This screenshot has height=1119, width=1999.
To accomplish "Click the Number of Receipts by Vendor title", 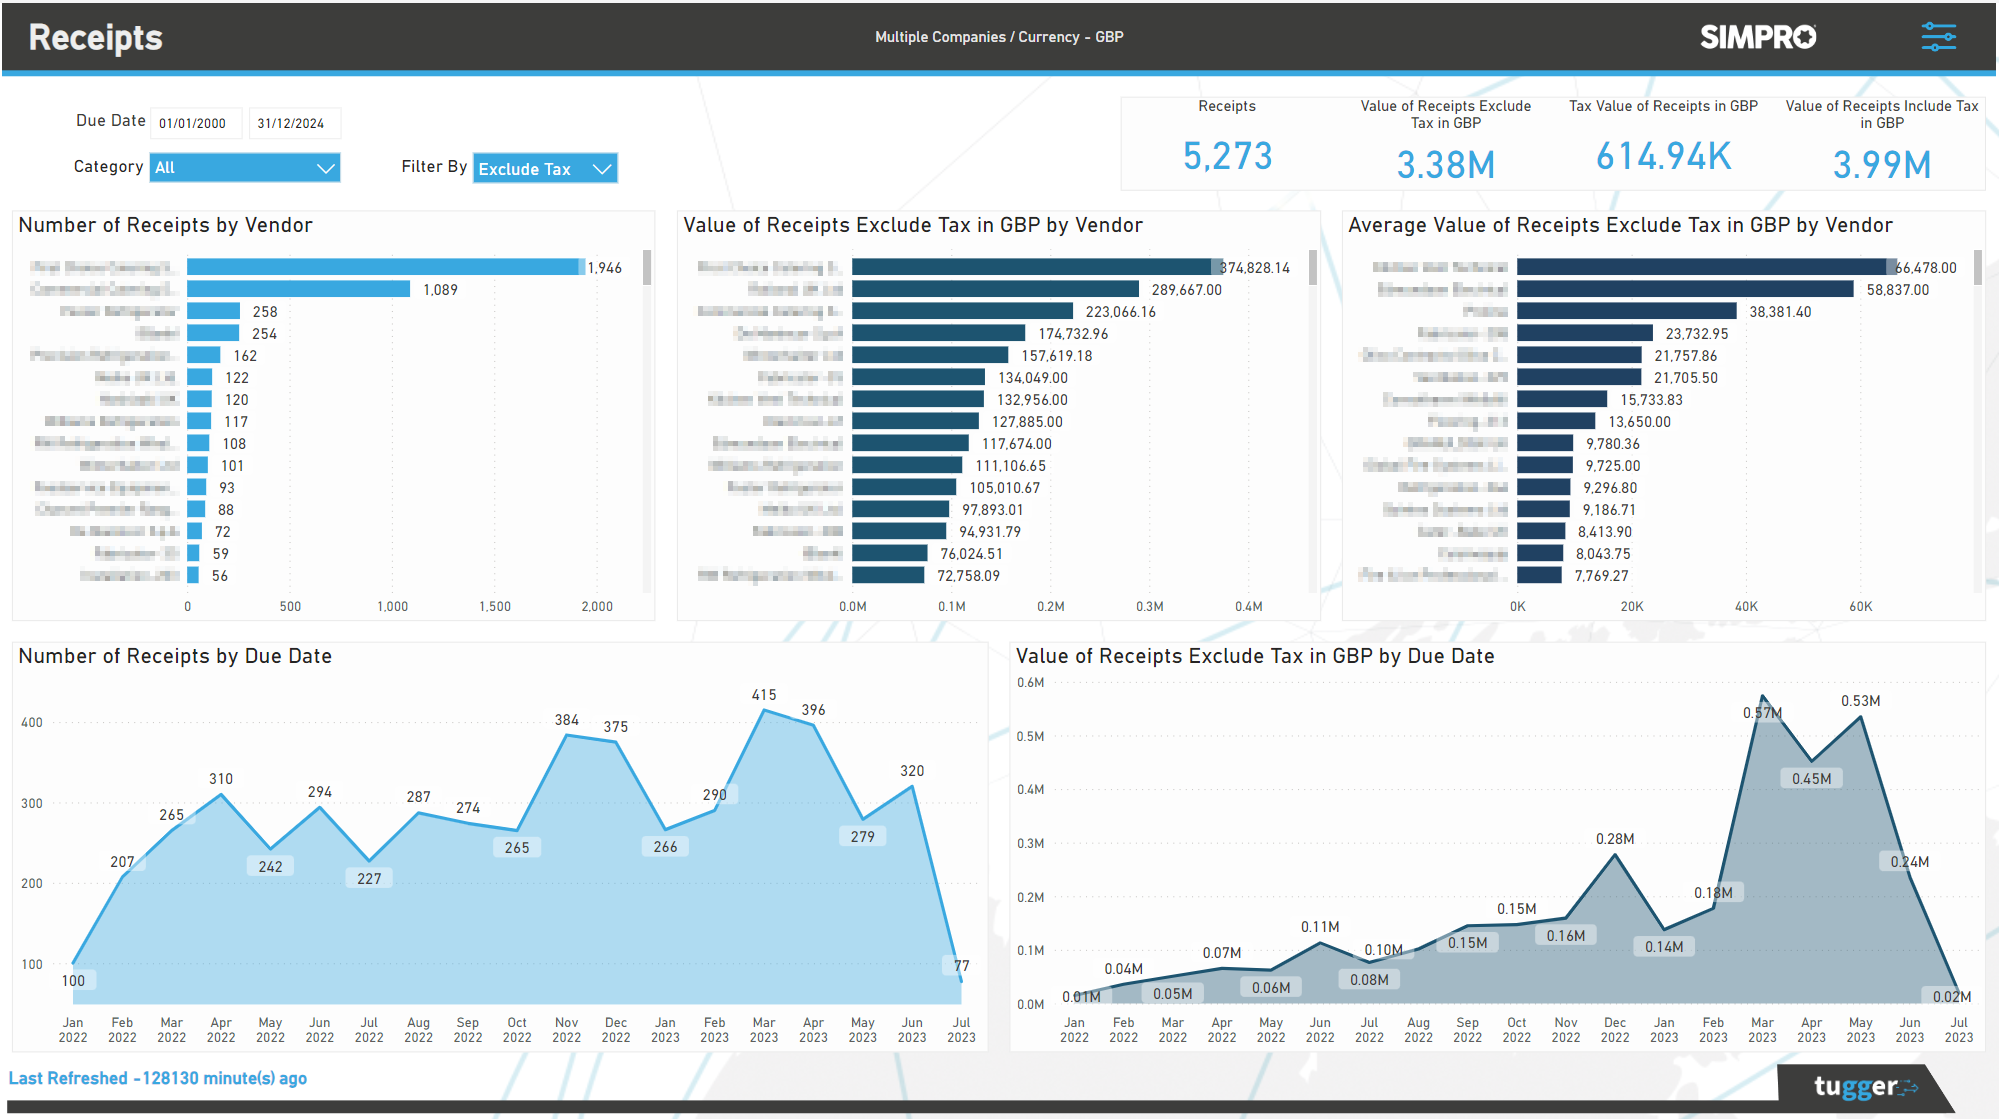I will point(165,225).
